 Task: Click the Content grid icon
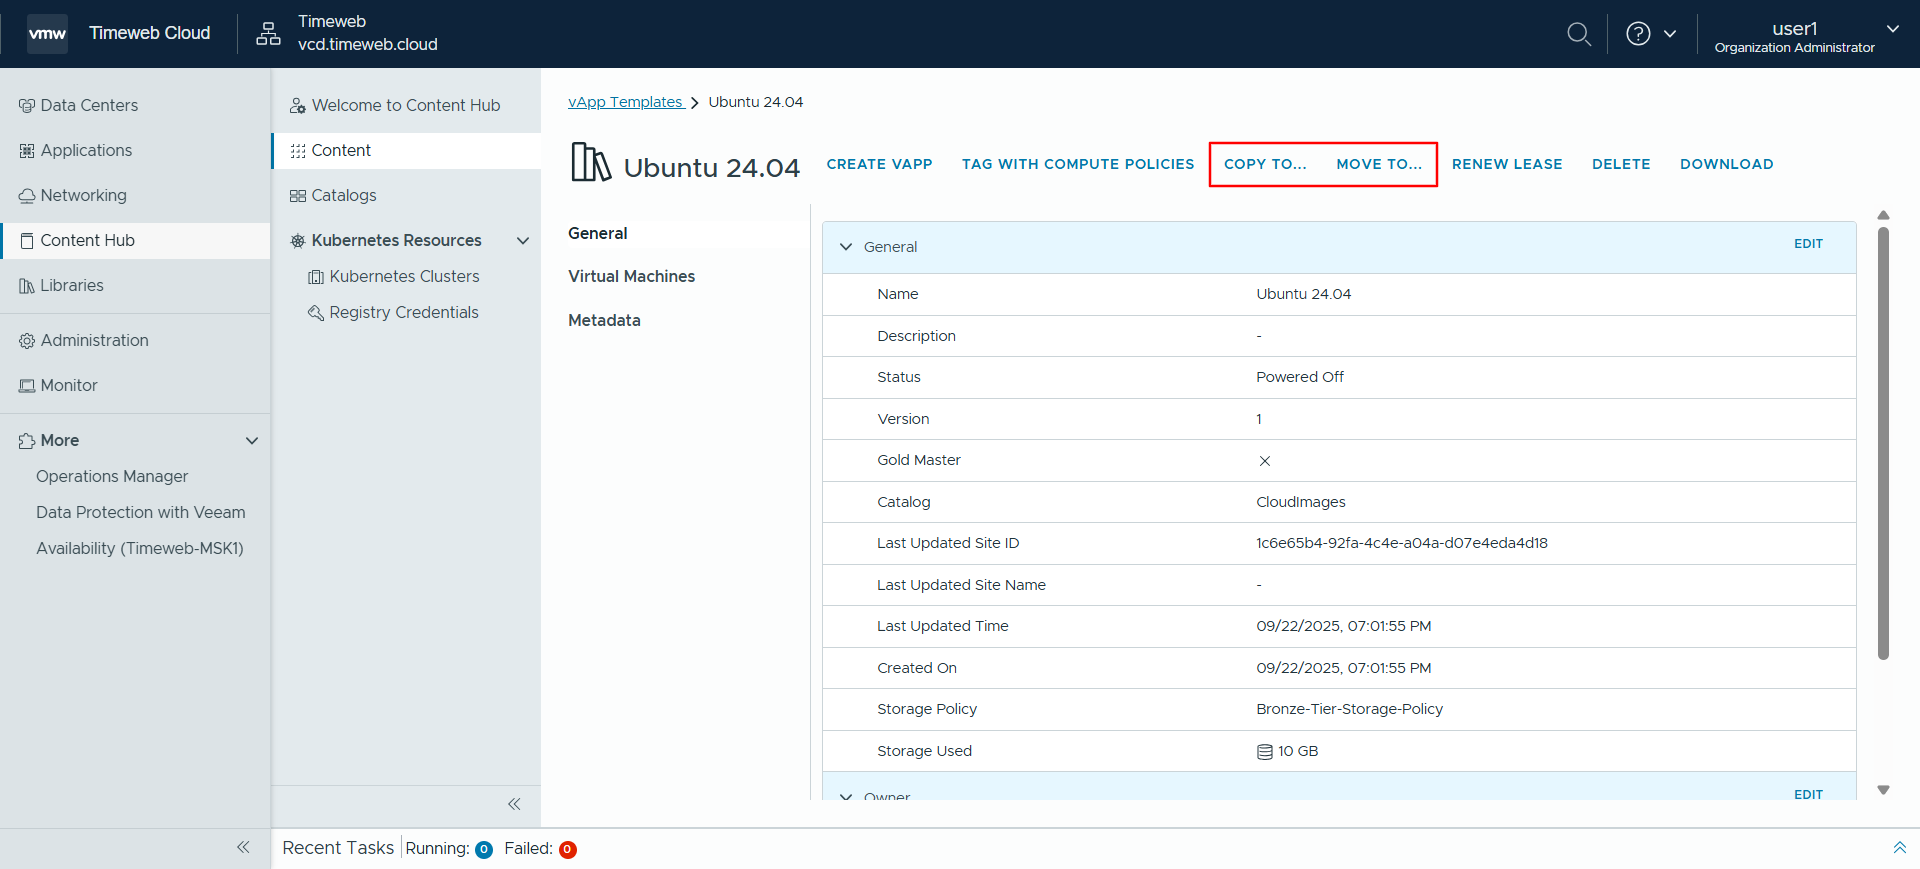coord(298,151)
